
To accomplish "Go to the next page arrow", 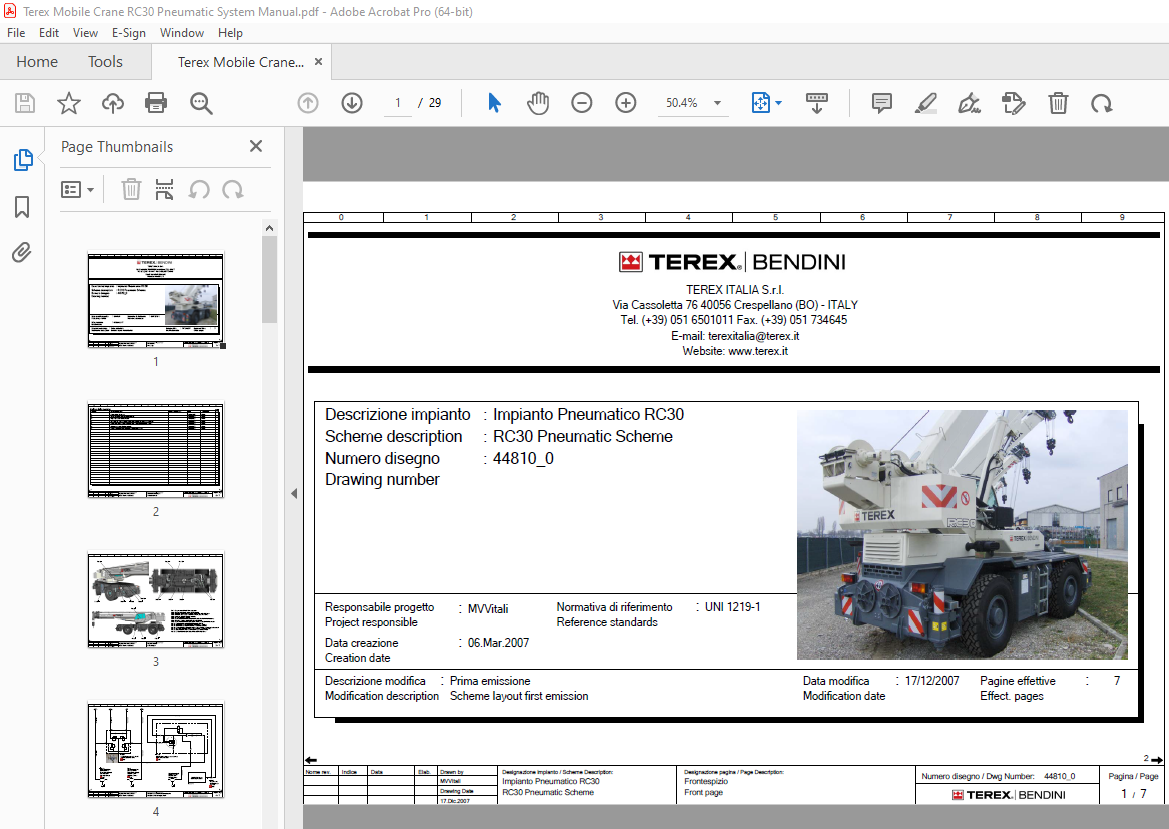I will pyautogui.click(x=352, y=103).
